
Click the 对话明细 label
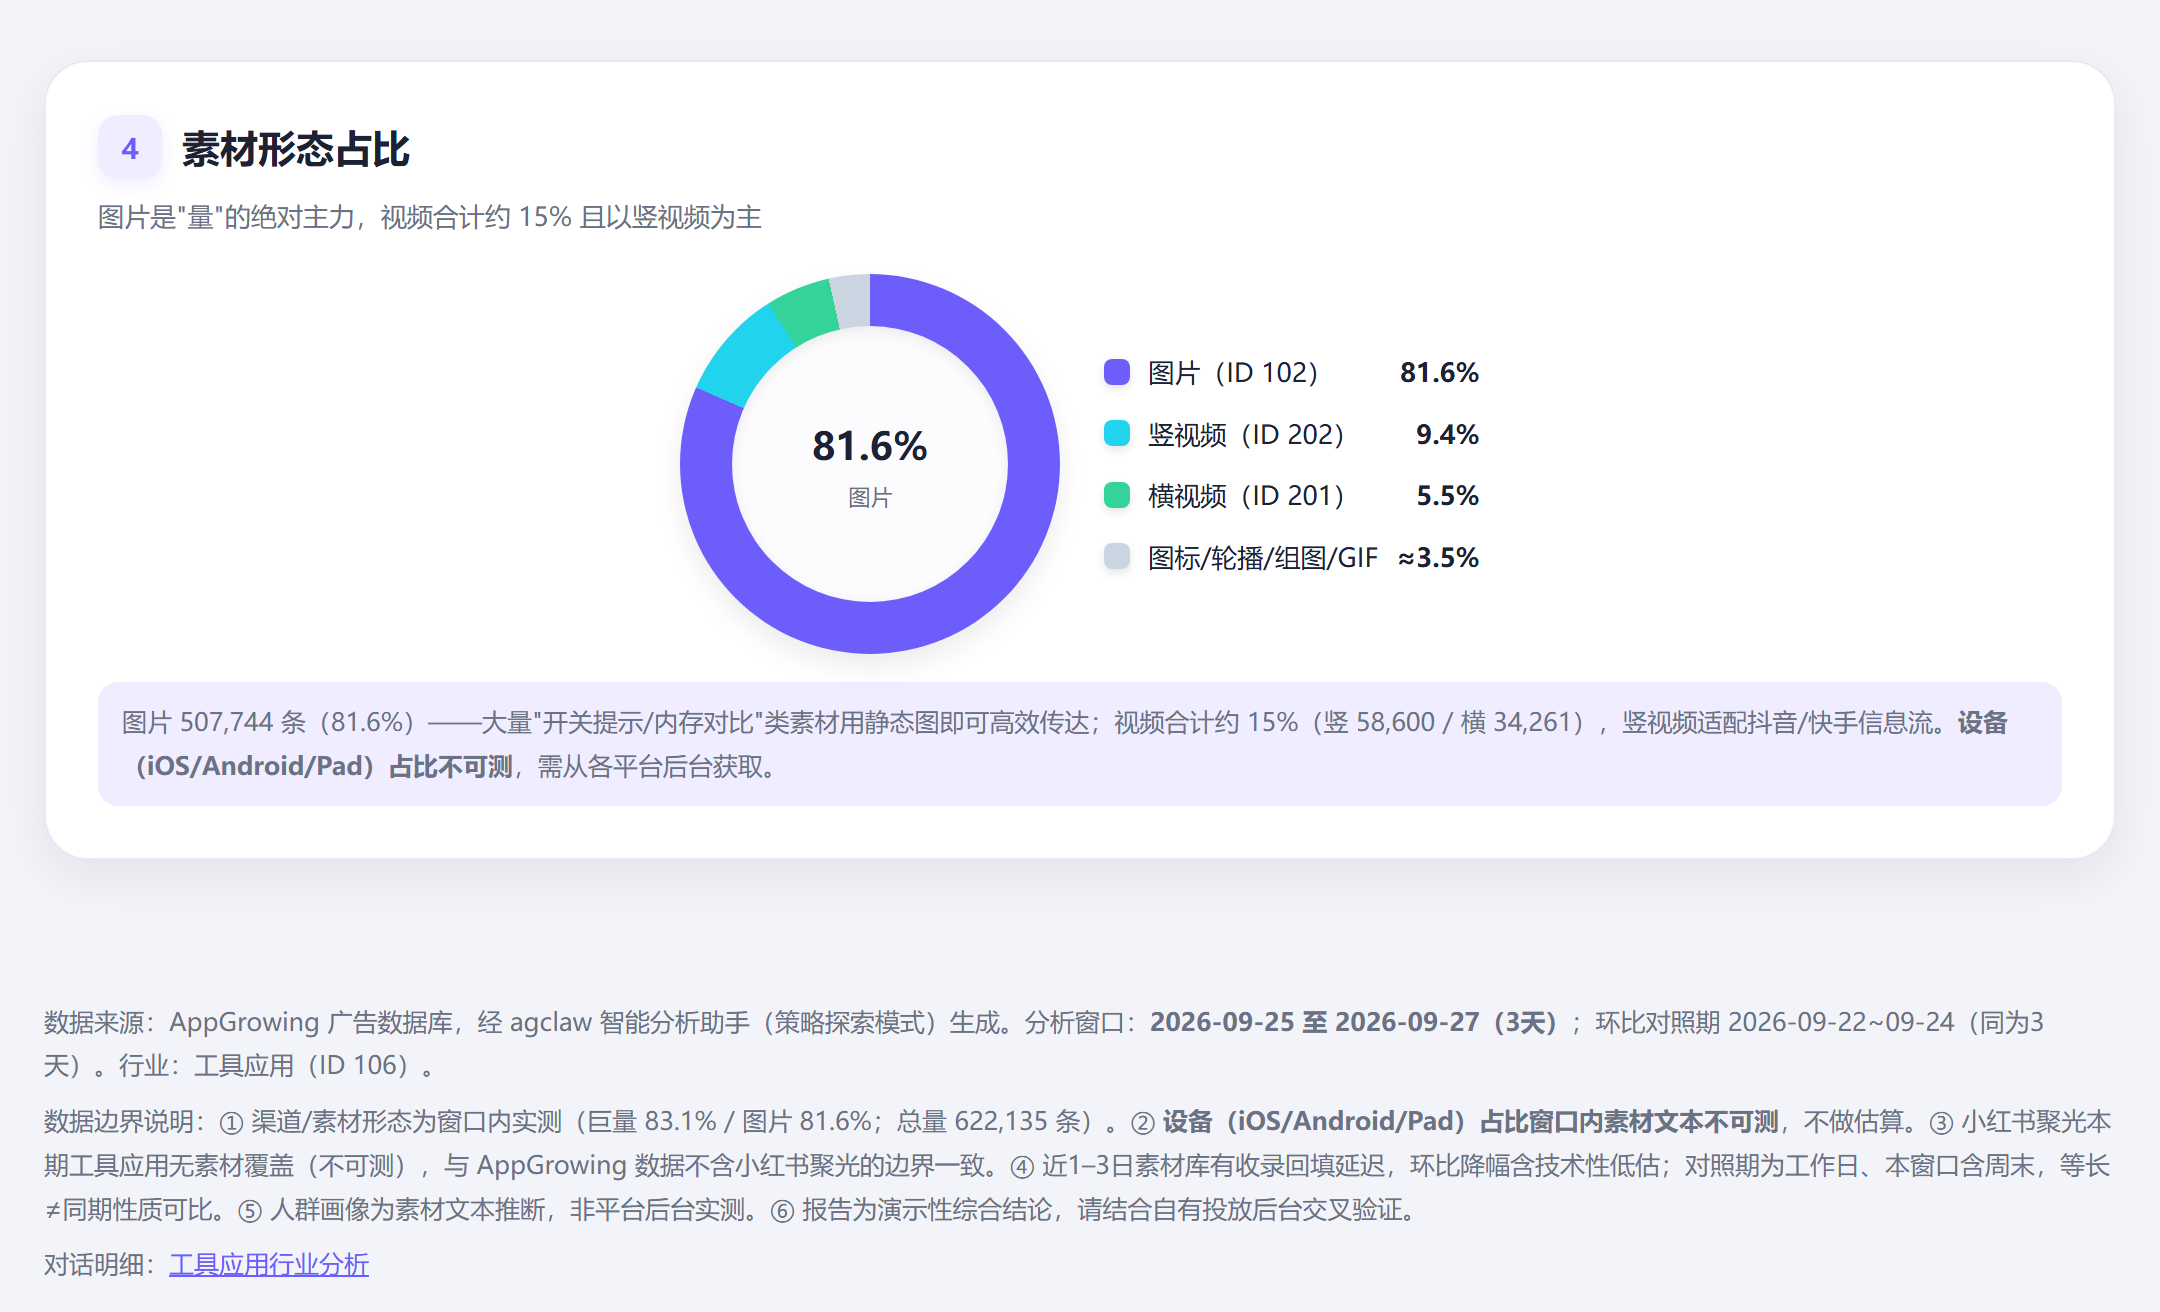tap(99, 1264)
